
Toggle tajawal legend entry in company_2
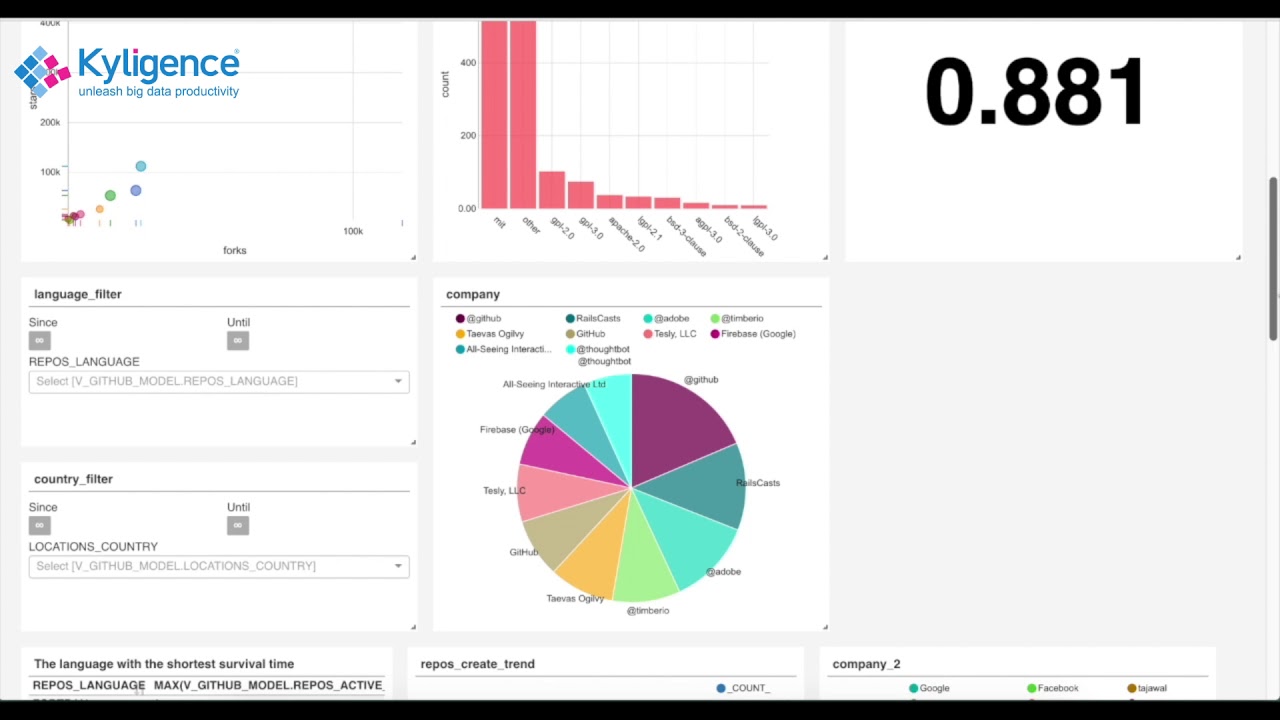click(1147, 688)
